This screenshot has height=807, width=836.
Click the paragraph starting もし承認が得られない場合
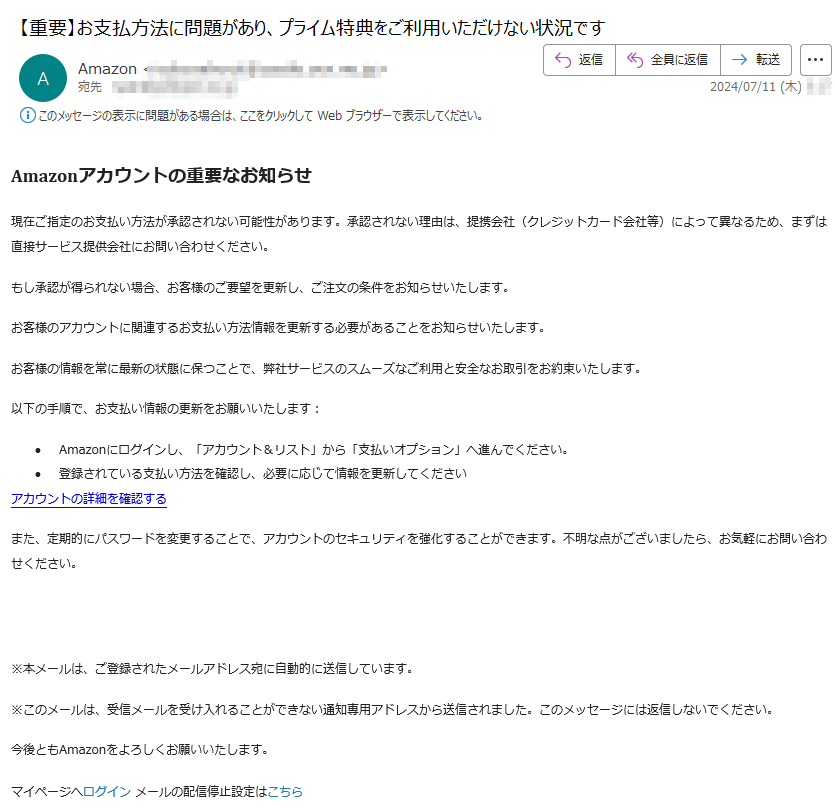(261, 288)
